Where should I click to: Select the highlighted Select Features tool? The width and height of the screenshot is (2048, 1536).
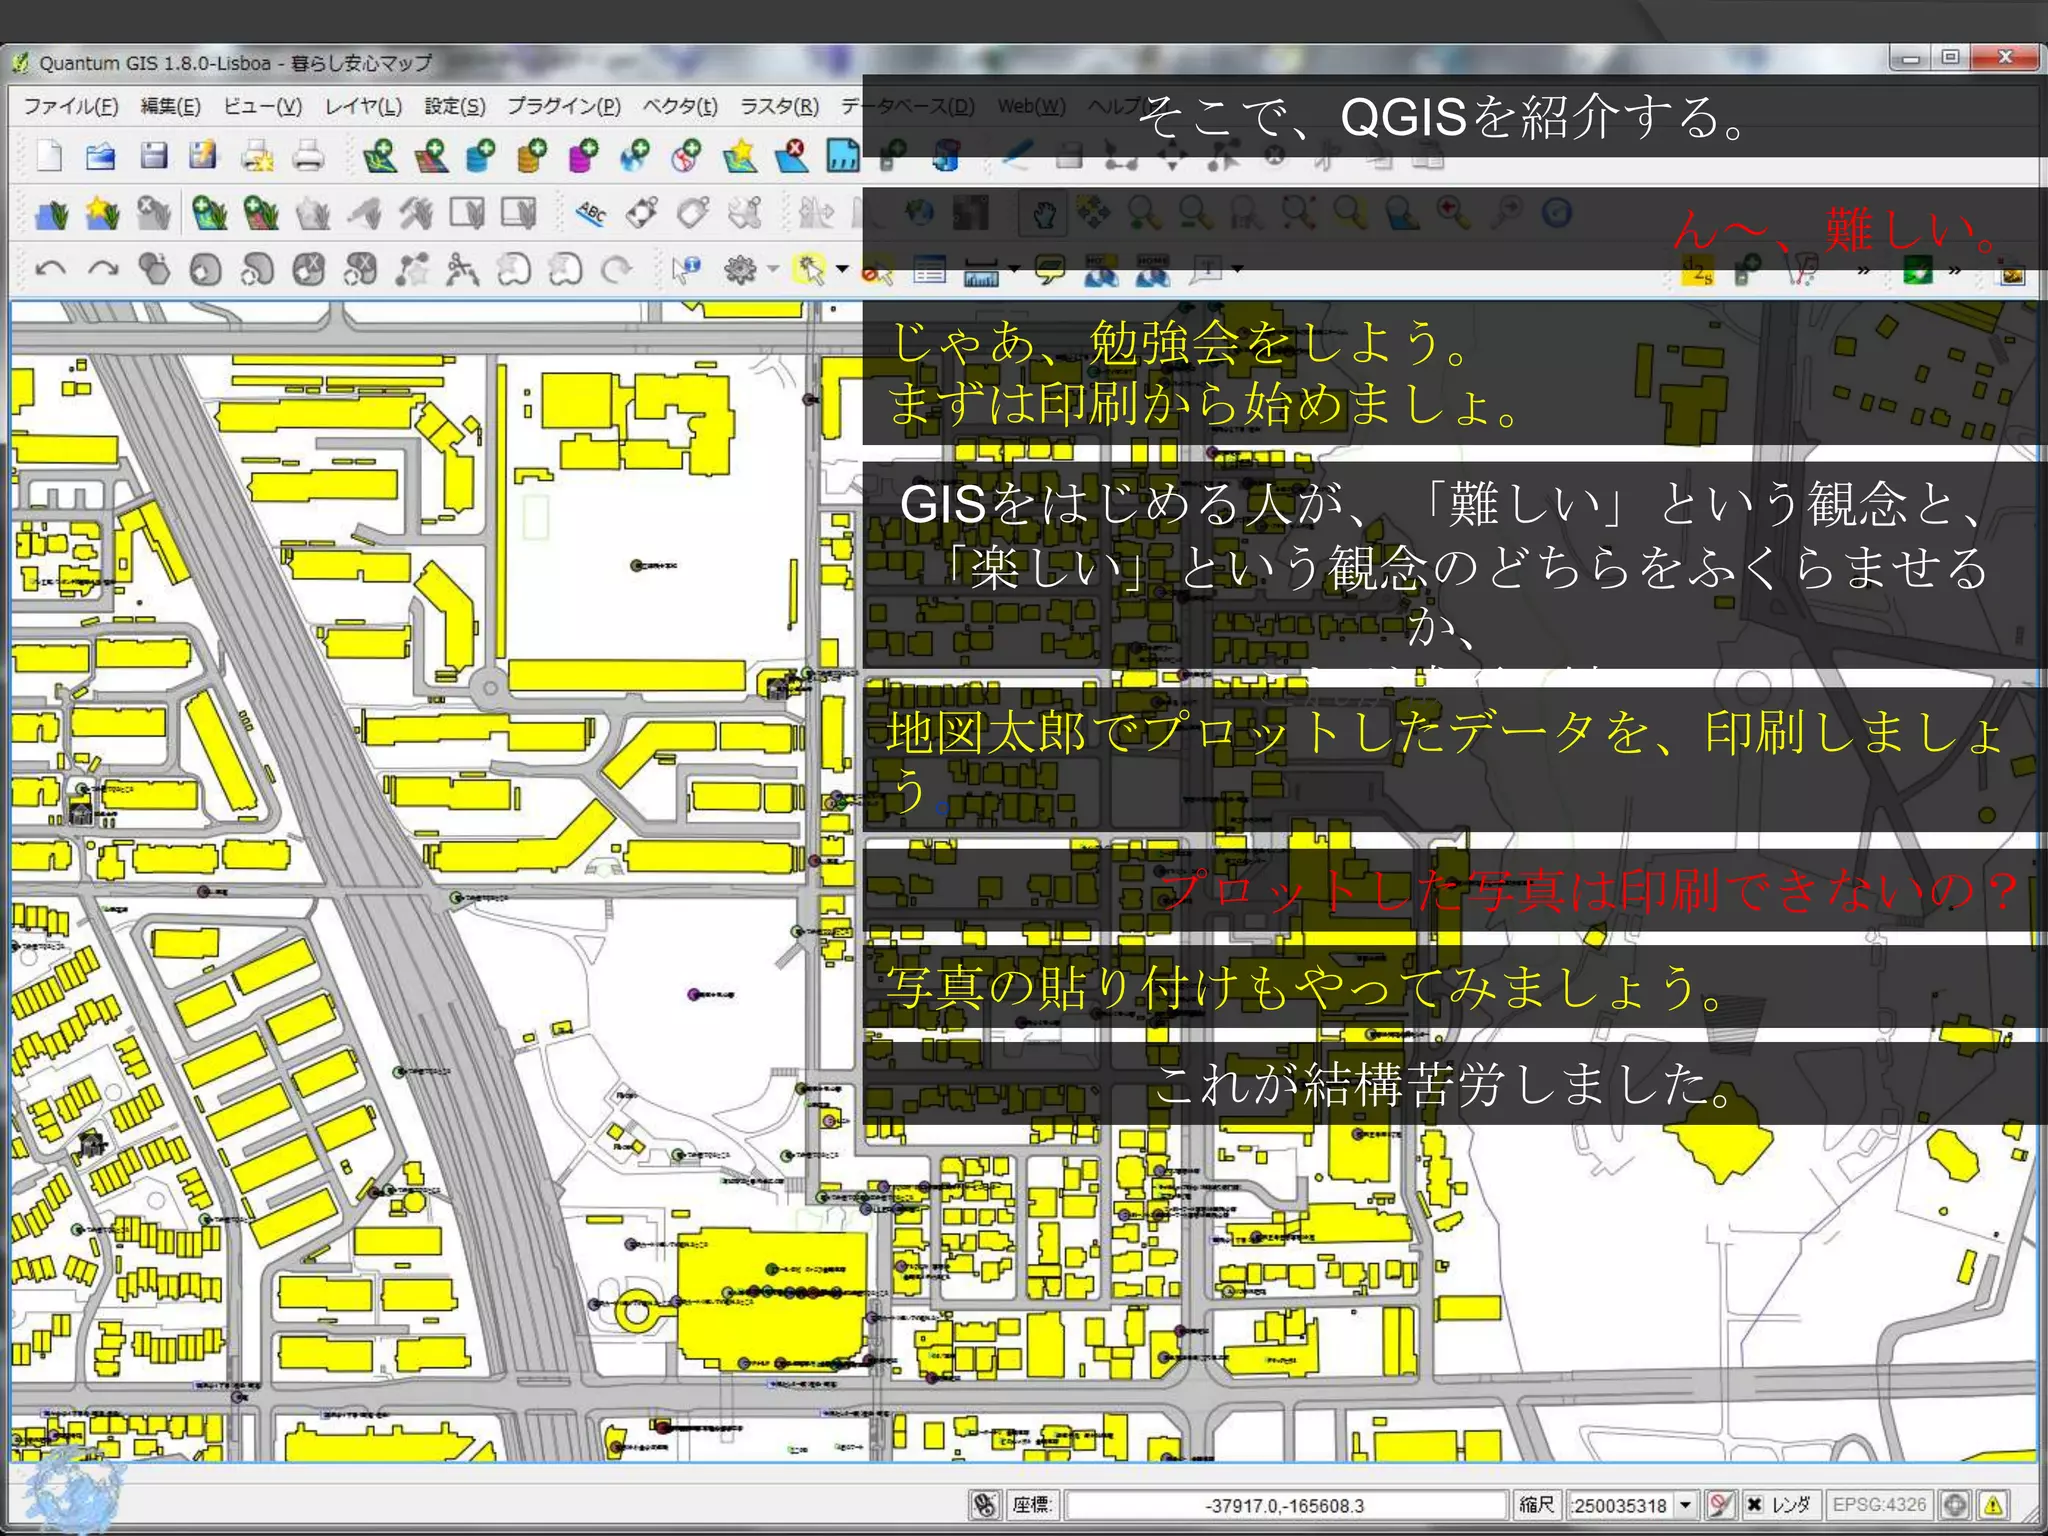click(808, 269)
